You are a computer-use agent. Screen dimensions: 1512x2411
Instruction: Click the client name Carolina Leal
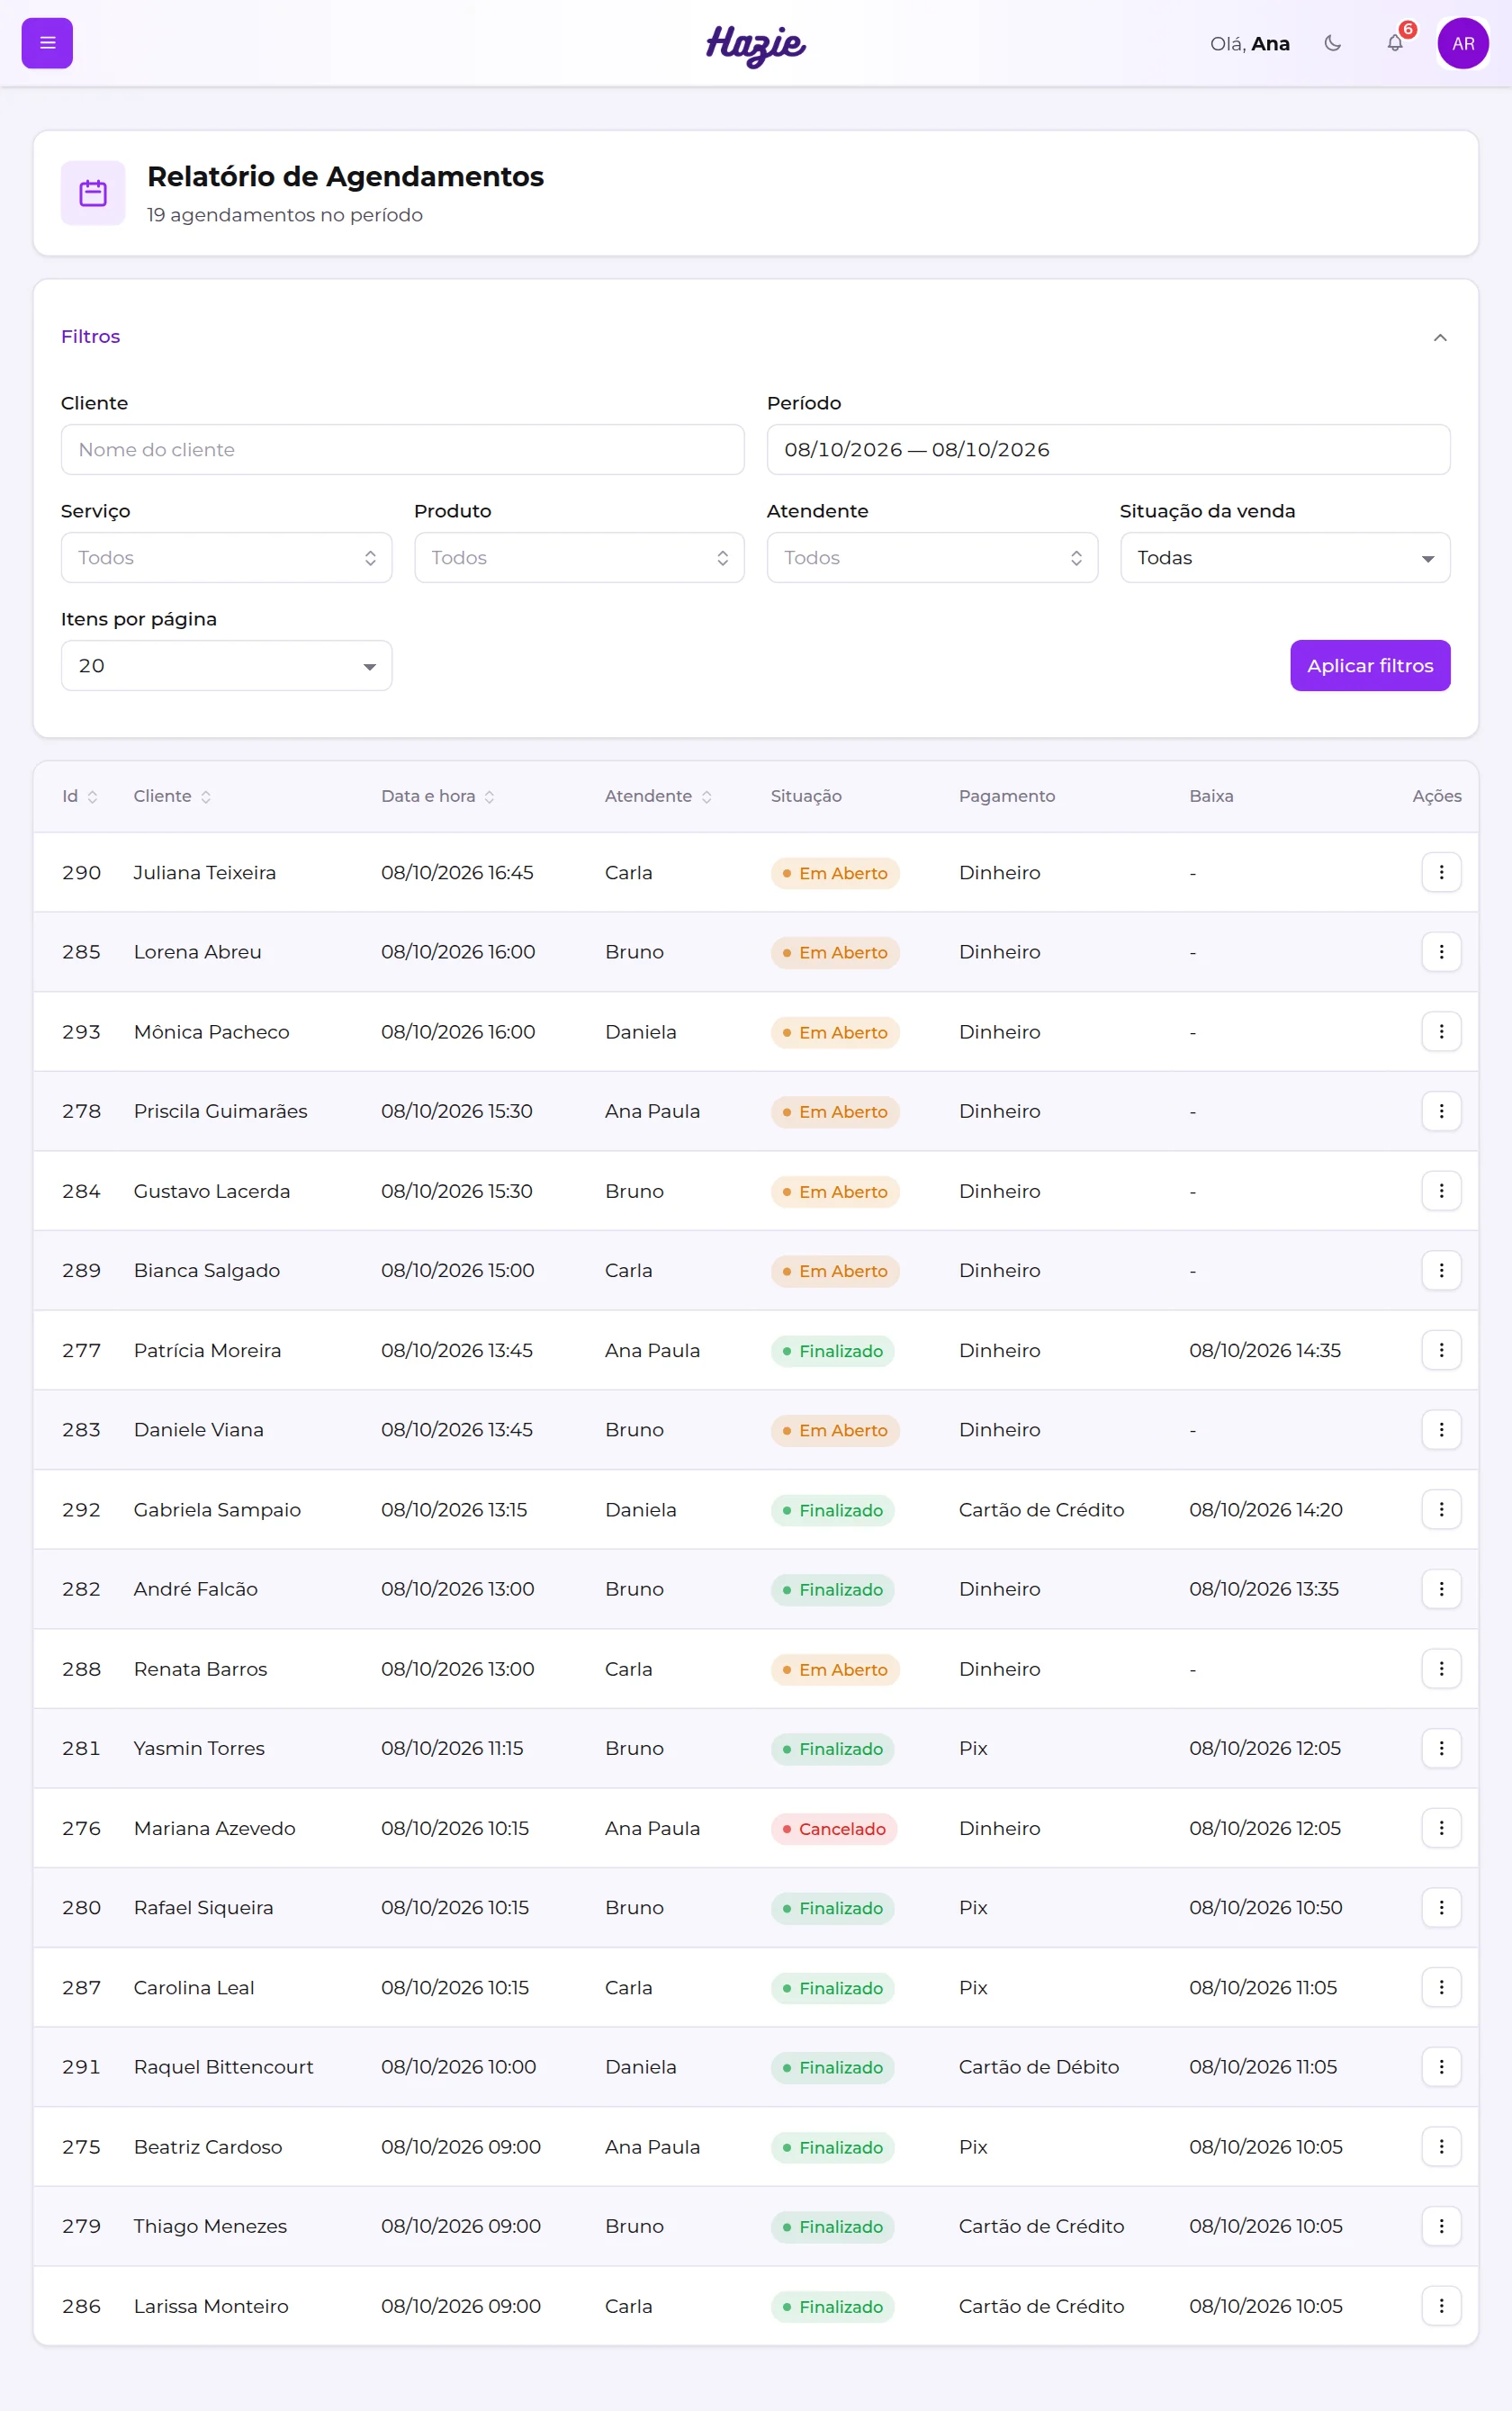[x=194, y=1988]
